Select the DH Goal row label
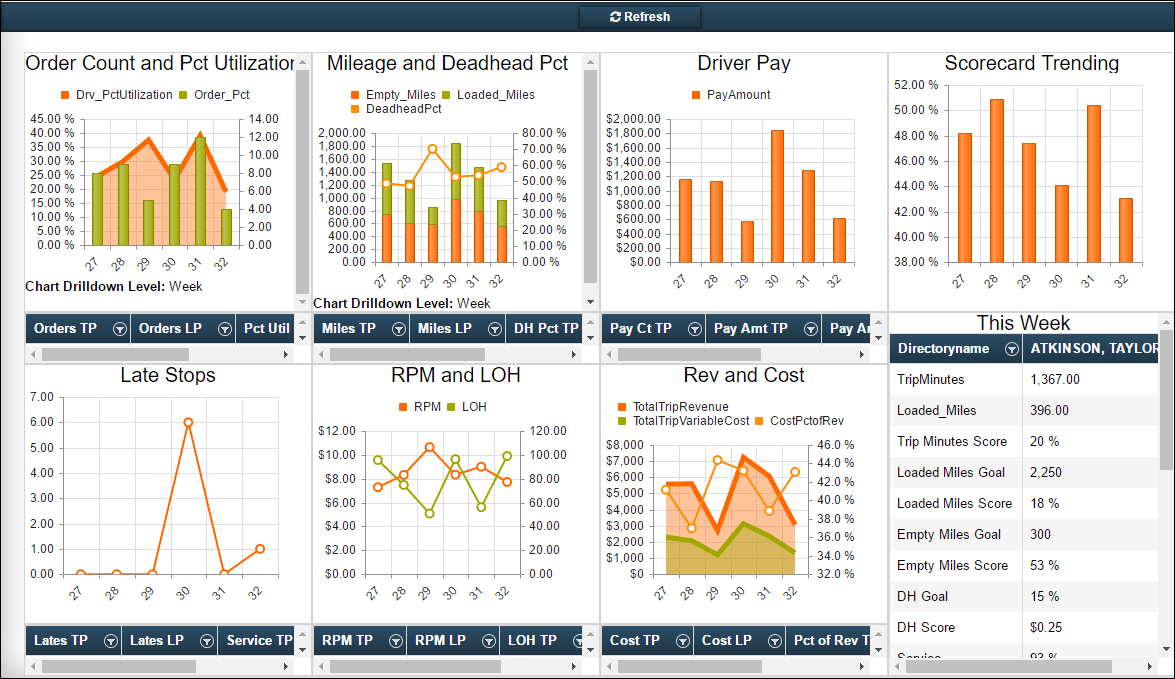This screenshot has height=679, width=1175. (x=922, y=597)
